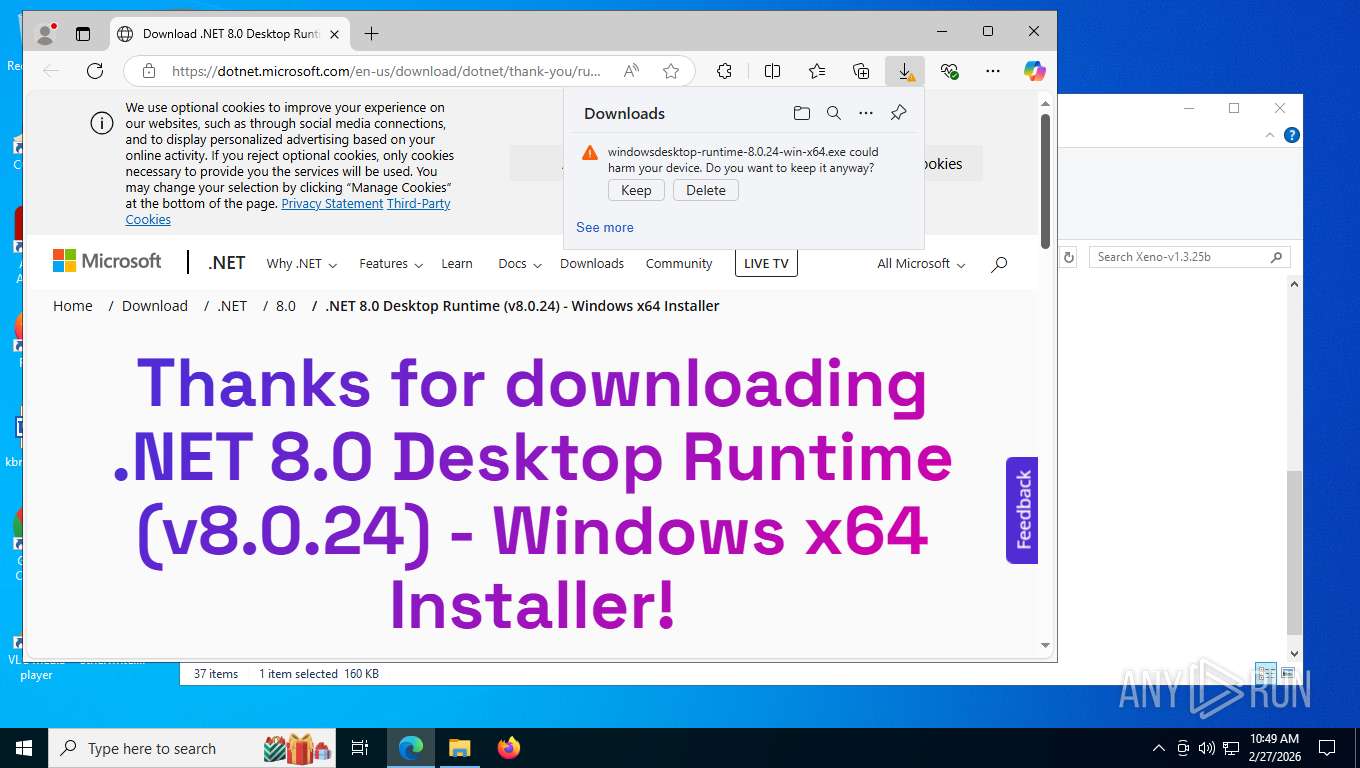Screen dimensions: 1360x768
Task: View site information lock icon
Action: tap(149, 71)
